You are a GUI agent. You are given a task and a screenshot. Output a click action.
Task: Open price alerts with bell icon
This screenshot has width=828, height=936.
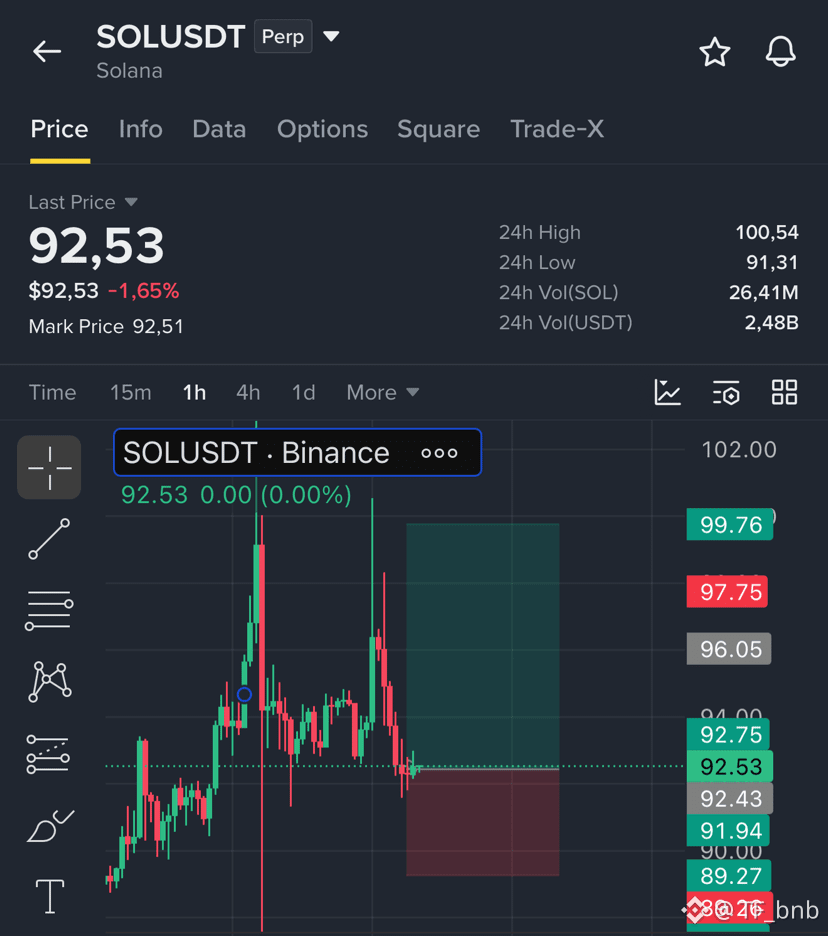click(780, 51)
